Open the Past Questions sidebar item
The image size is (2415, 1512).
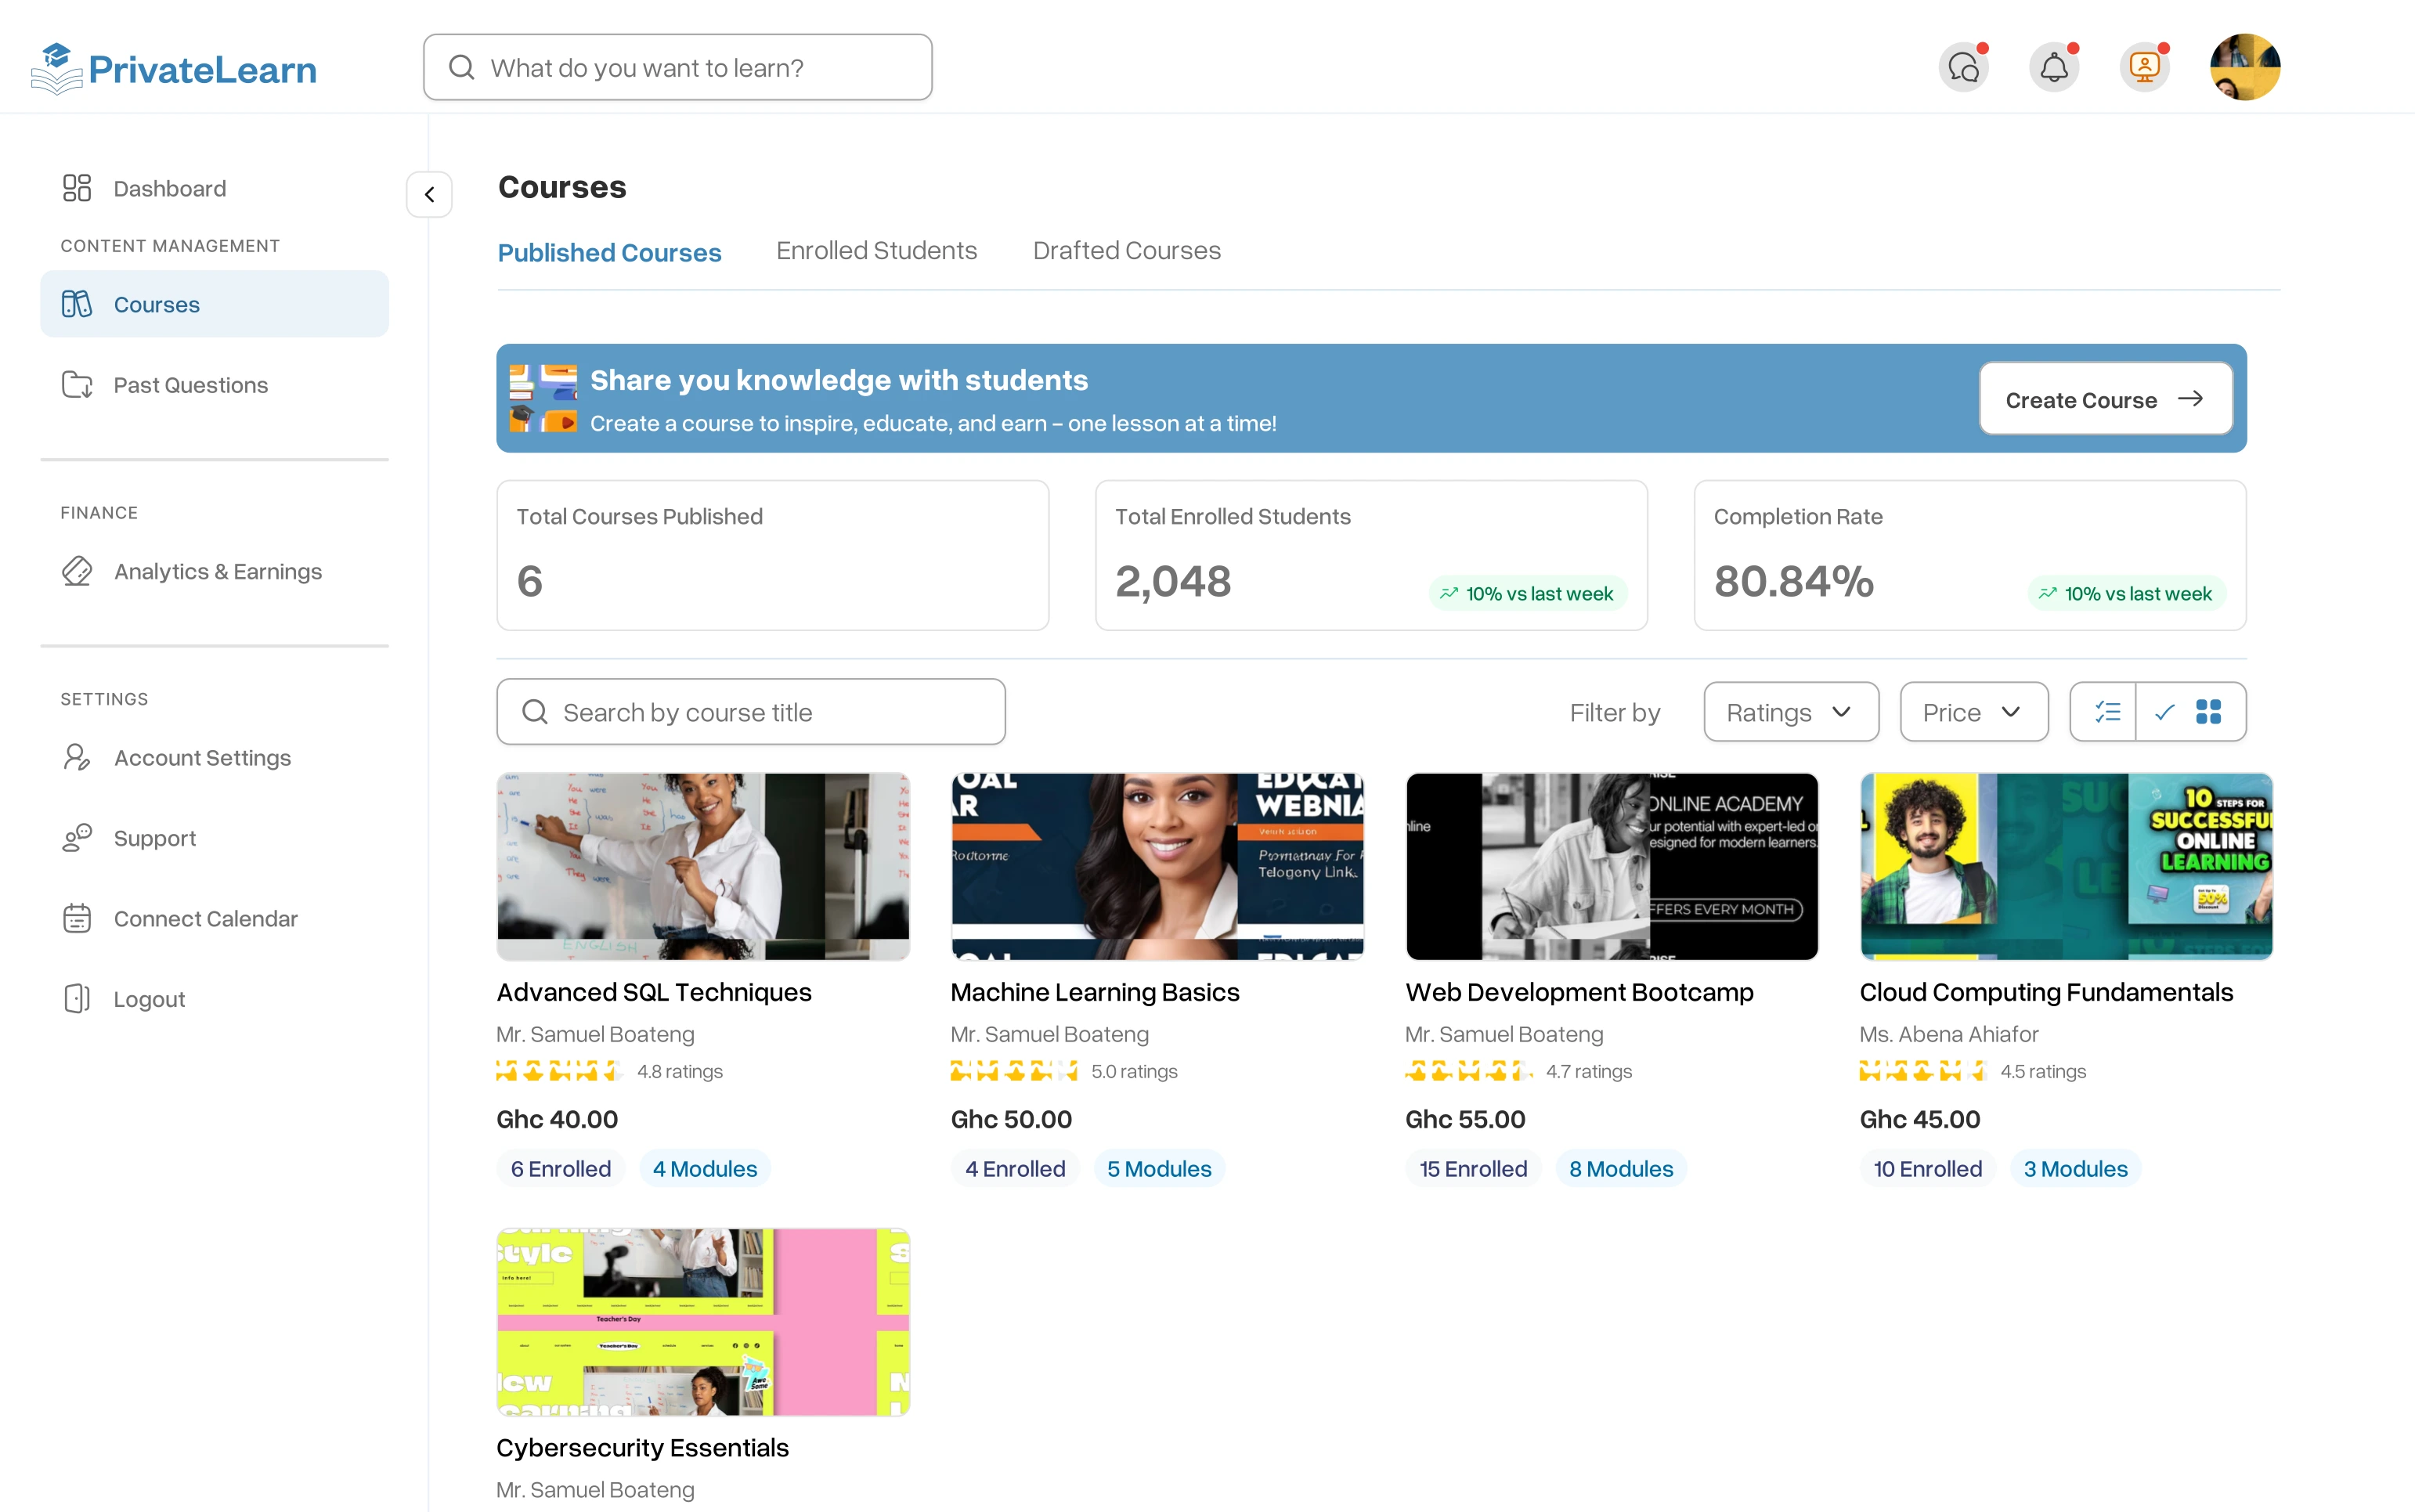(190, 385)
